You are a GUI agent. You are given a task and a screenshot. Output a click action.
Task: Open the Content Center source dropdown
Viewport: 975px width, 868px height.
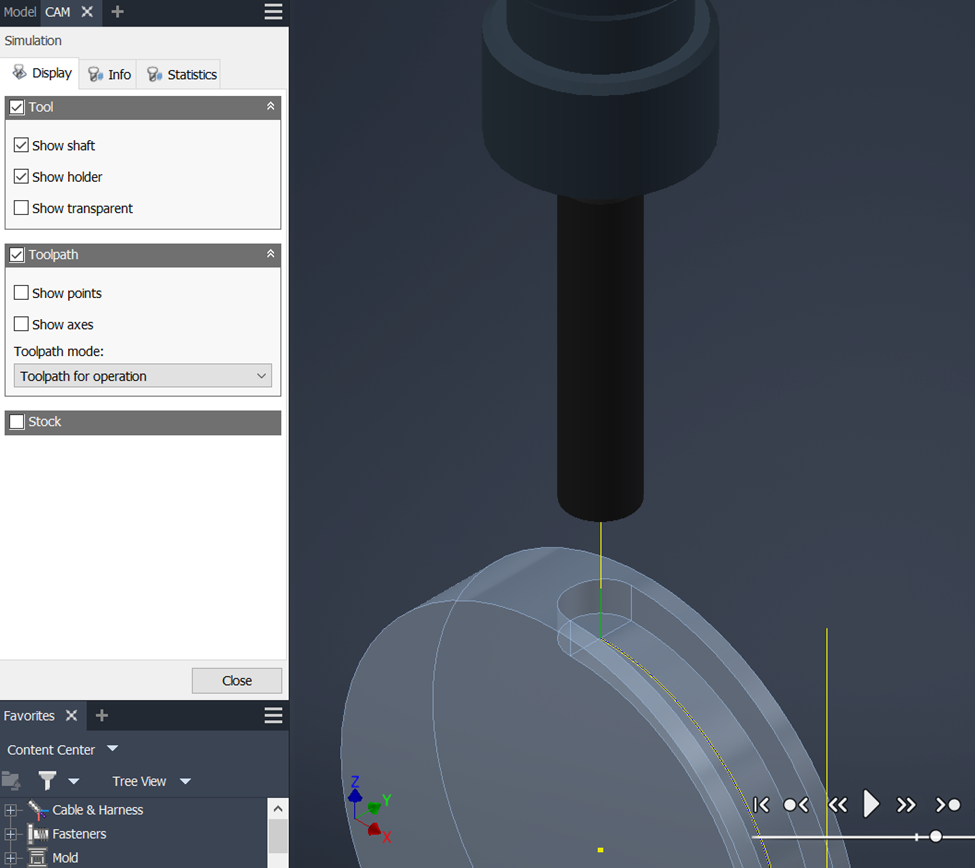click(x=112, y=749)
